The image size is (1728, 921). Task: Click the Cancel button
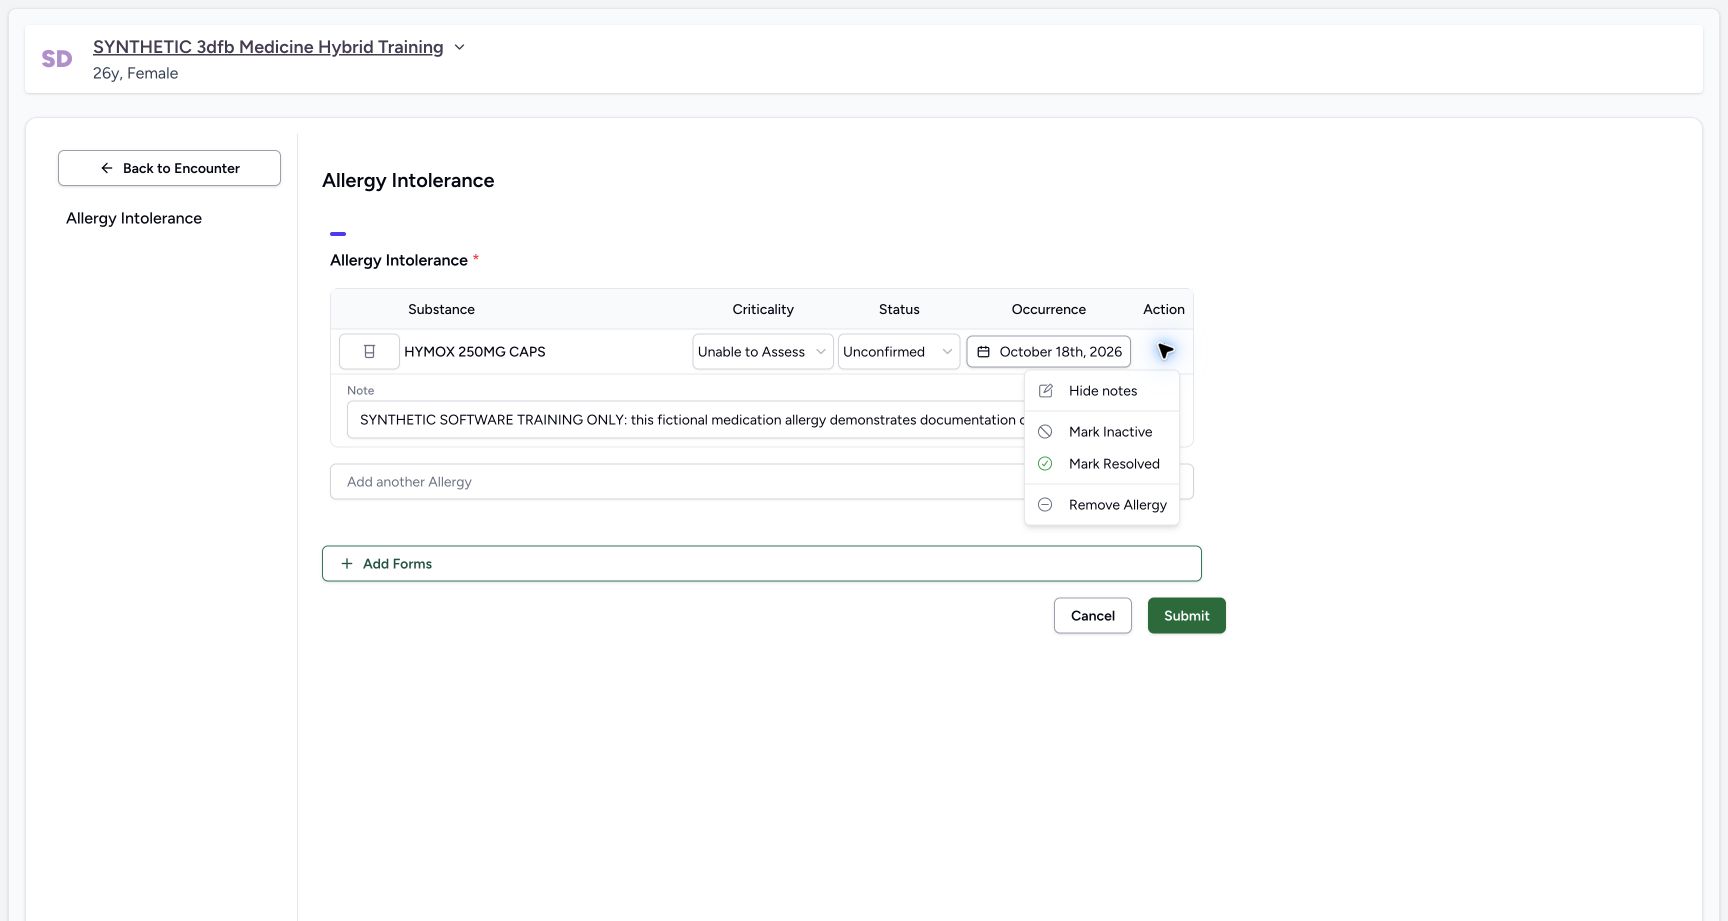click(1093, 616)
